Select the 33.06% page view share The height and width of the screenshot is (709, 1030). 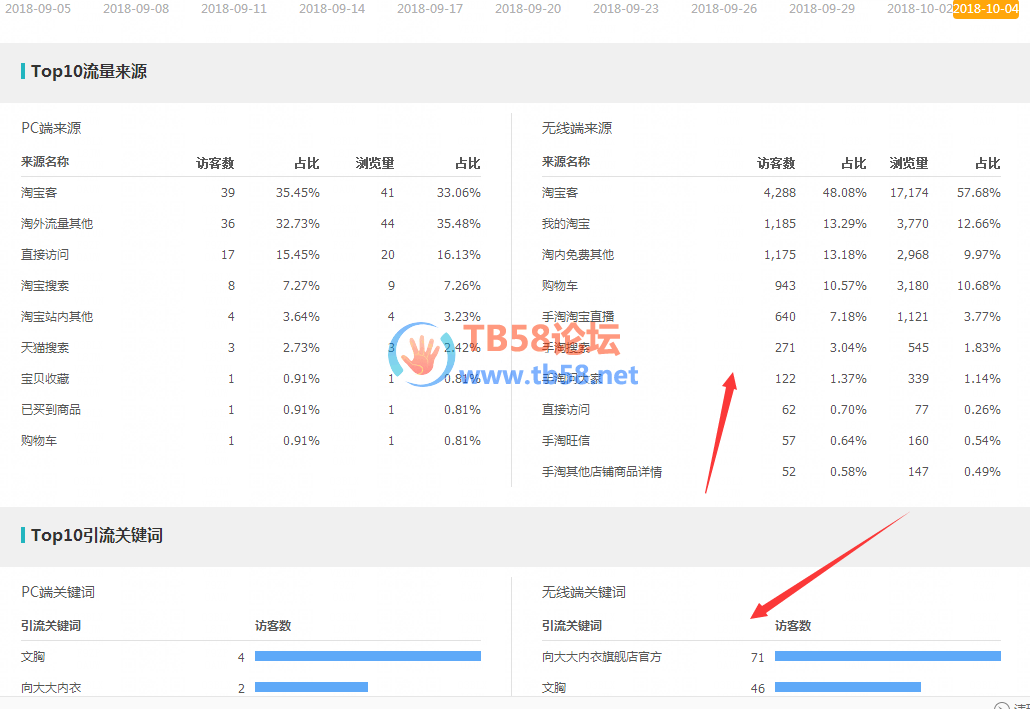tap(459, 193)
